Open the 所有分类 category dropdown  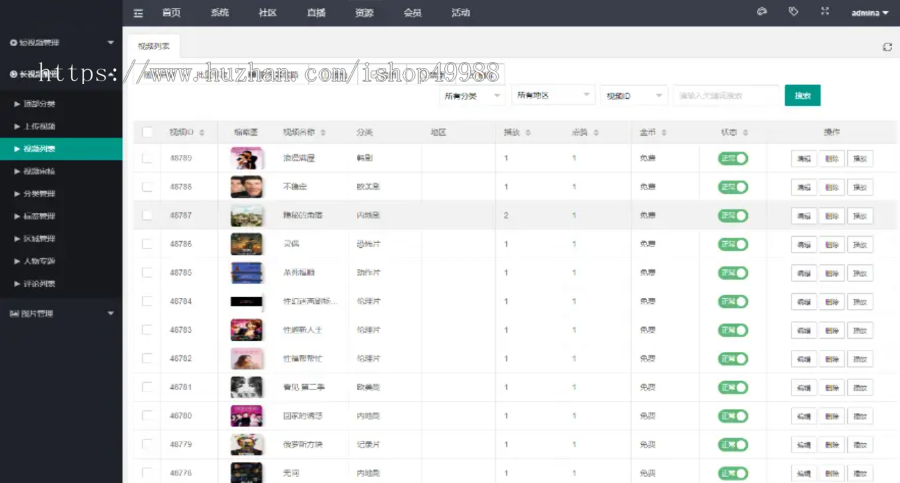click(472, 95)
